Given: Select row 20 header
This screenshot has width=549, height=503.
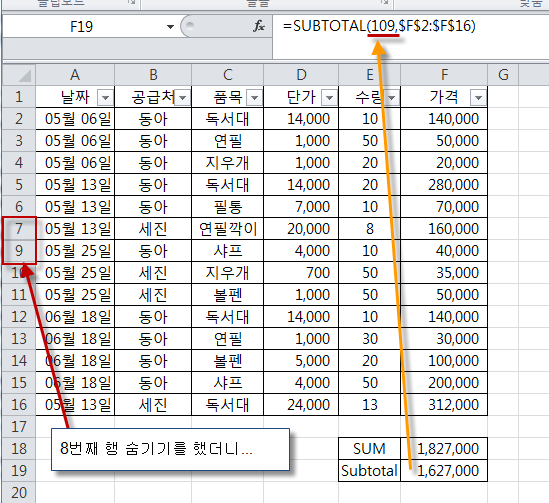Looking at the screenshot, I should (19, 492).
